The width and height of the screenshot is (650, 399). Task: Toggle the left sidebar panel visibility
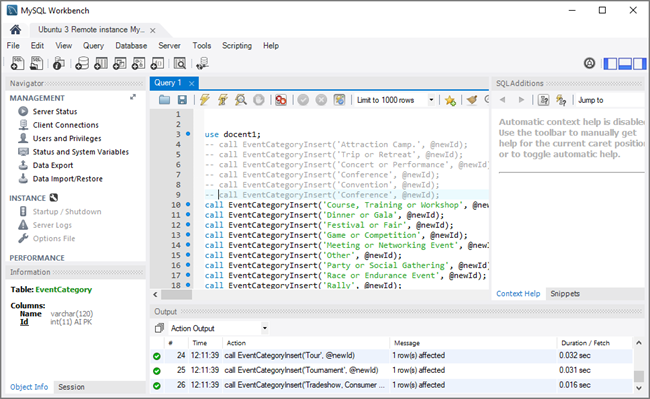[610, 63]
